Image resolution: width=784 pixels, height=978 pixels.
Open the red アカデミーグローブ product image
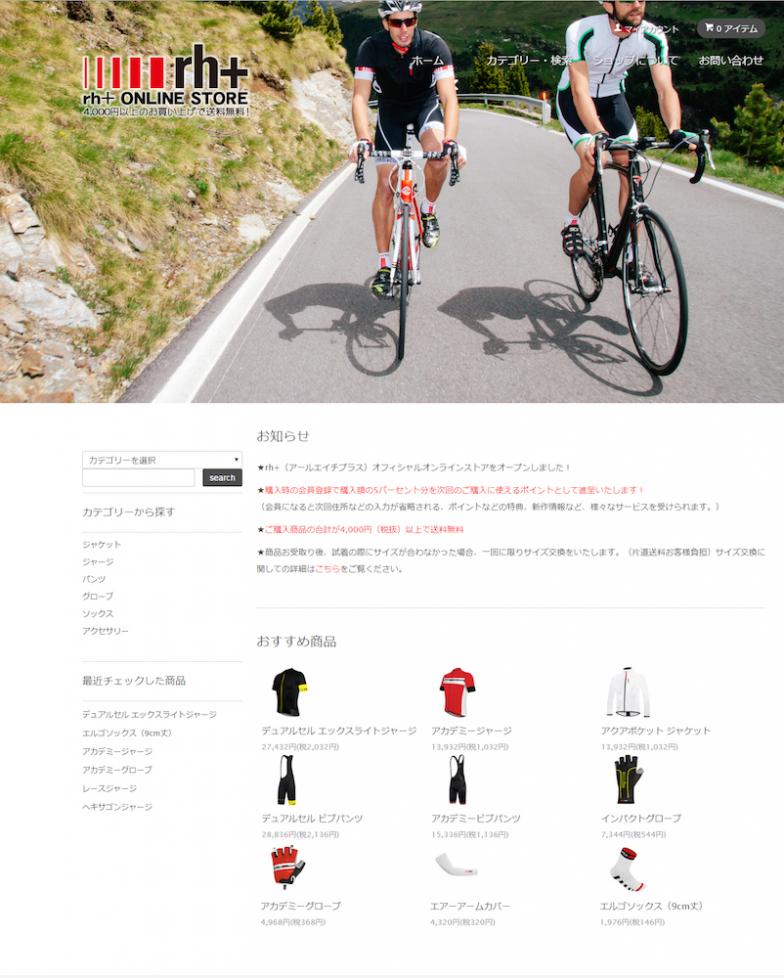(x=288, y=867)
